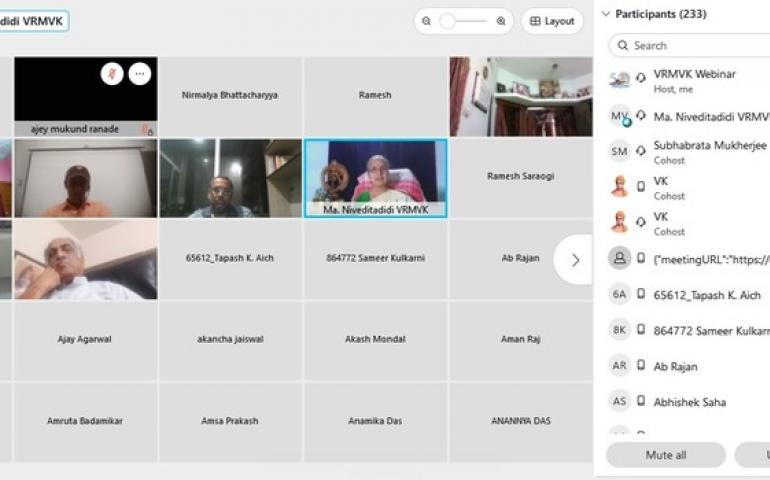Image resolution: width=770 pixels, height=480 pixels.
Task: Click audio icon beside Ma. Niveditadidi VRMVK
Action: 641,115
